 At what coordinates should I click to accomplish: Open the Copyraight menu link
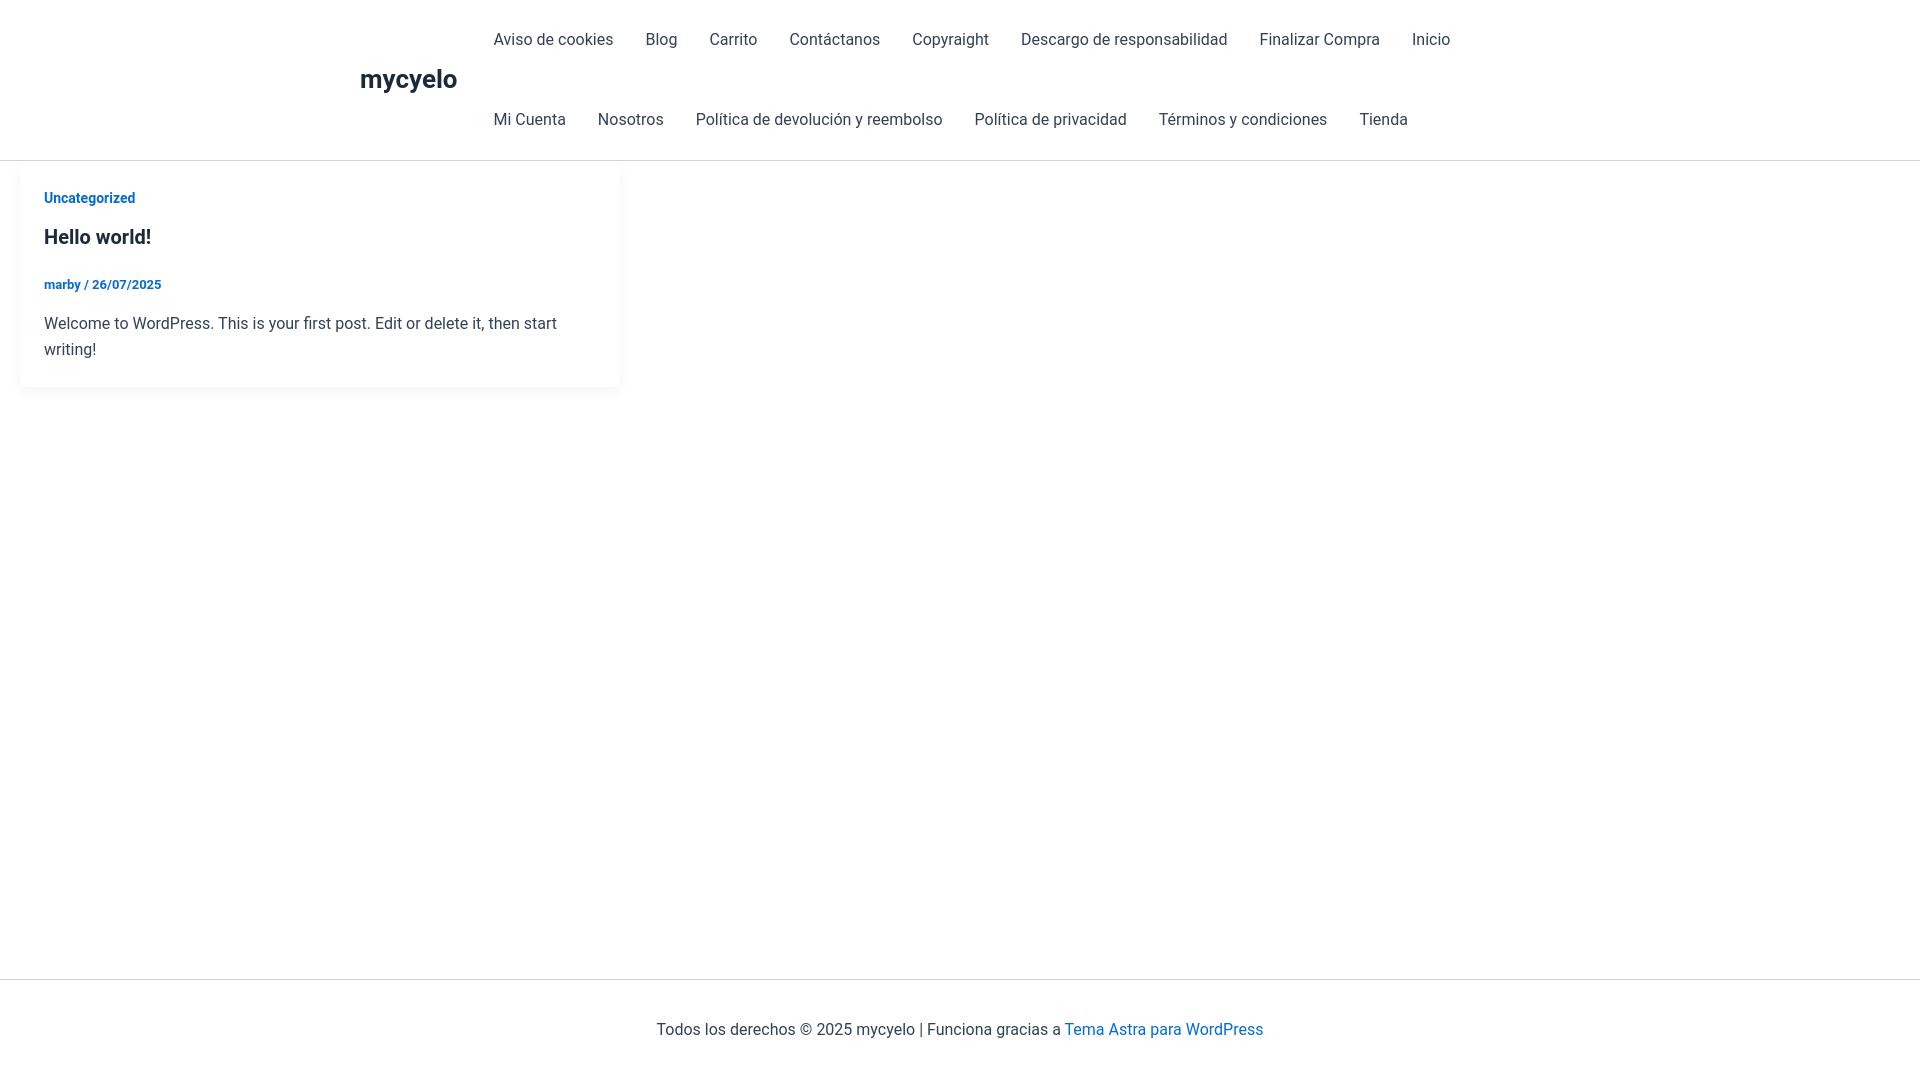click(950, 40)
